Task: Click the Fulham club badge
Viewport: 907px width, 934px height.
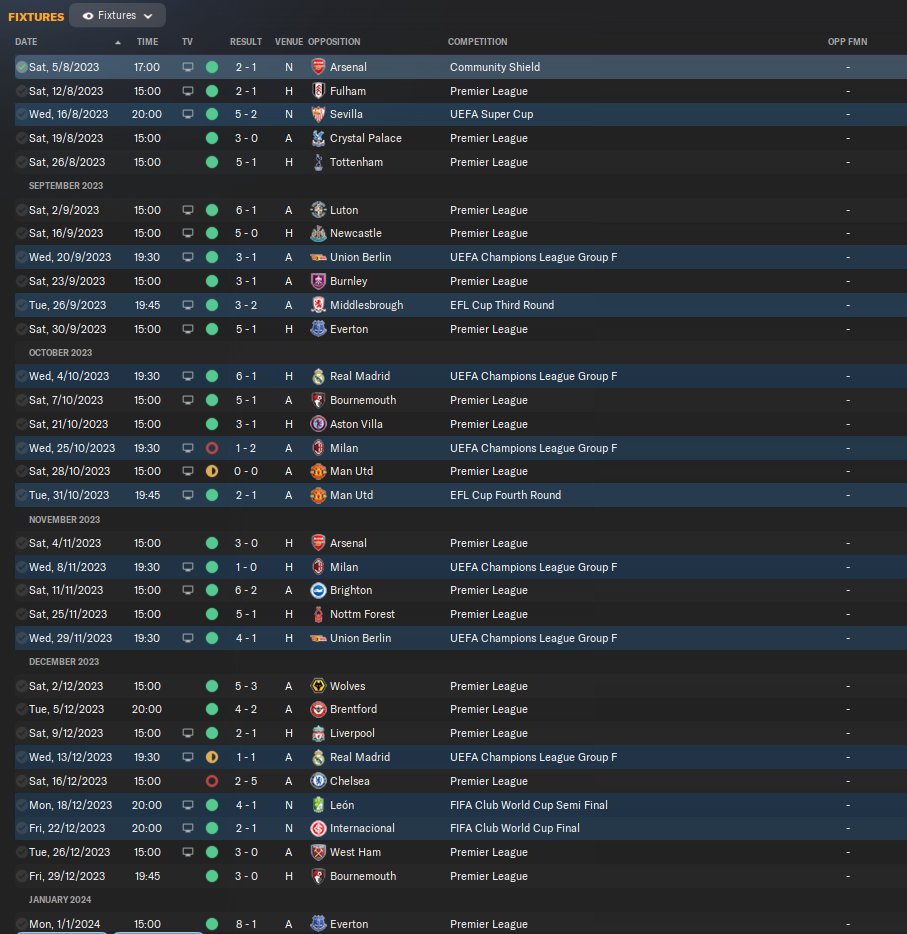Action: click(319, 91)
